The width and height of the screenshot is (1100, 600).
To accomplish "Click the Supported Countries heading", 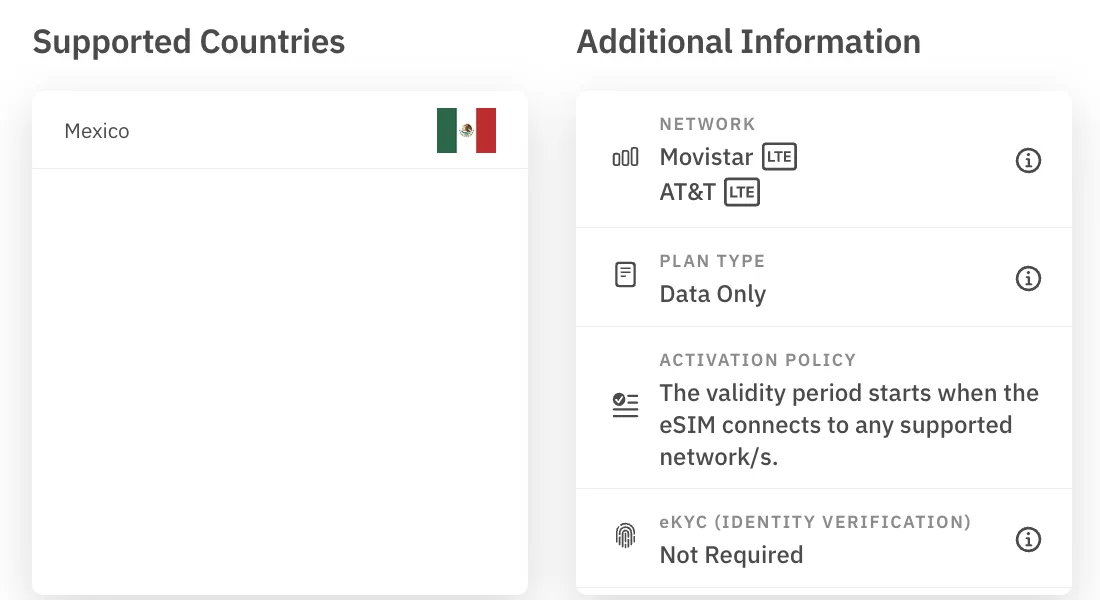I will [x=189, y=41].
